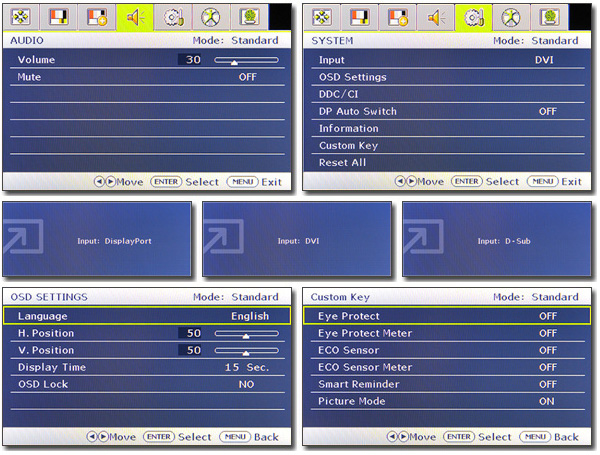This screenshot has height=455, width=600.
Task: Open ECO plant icon in AUDIO panel
Action: pos(249,17)
